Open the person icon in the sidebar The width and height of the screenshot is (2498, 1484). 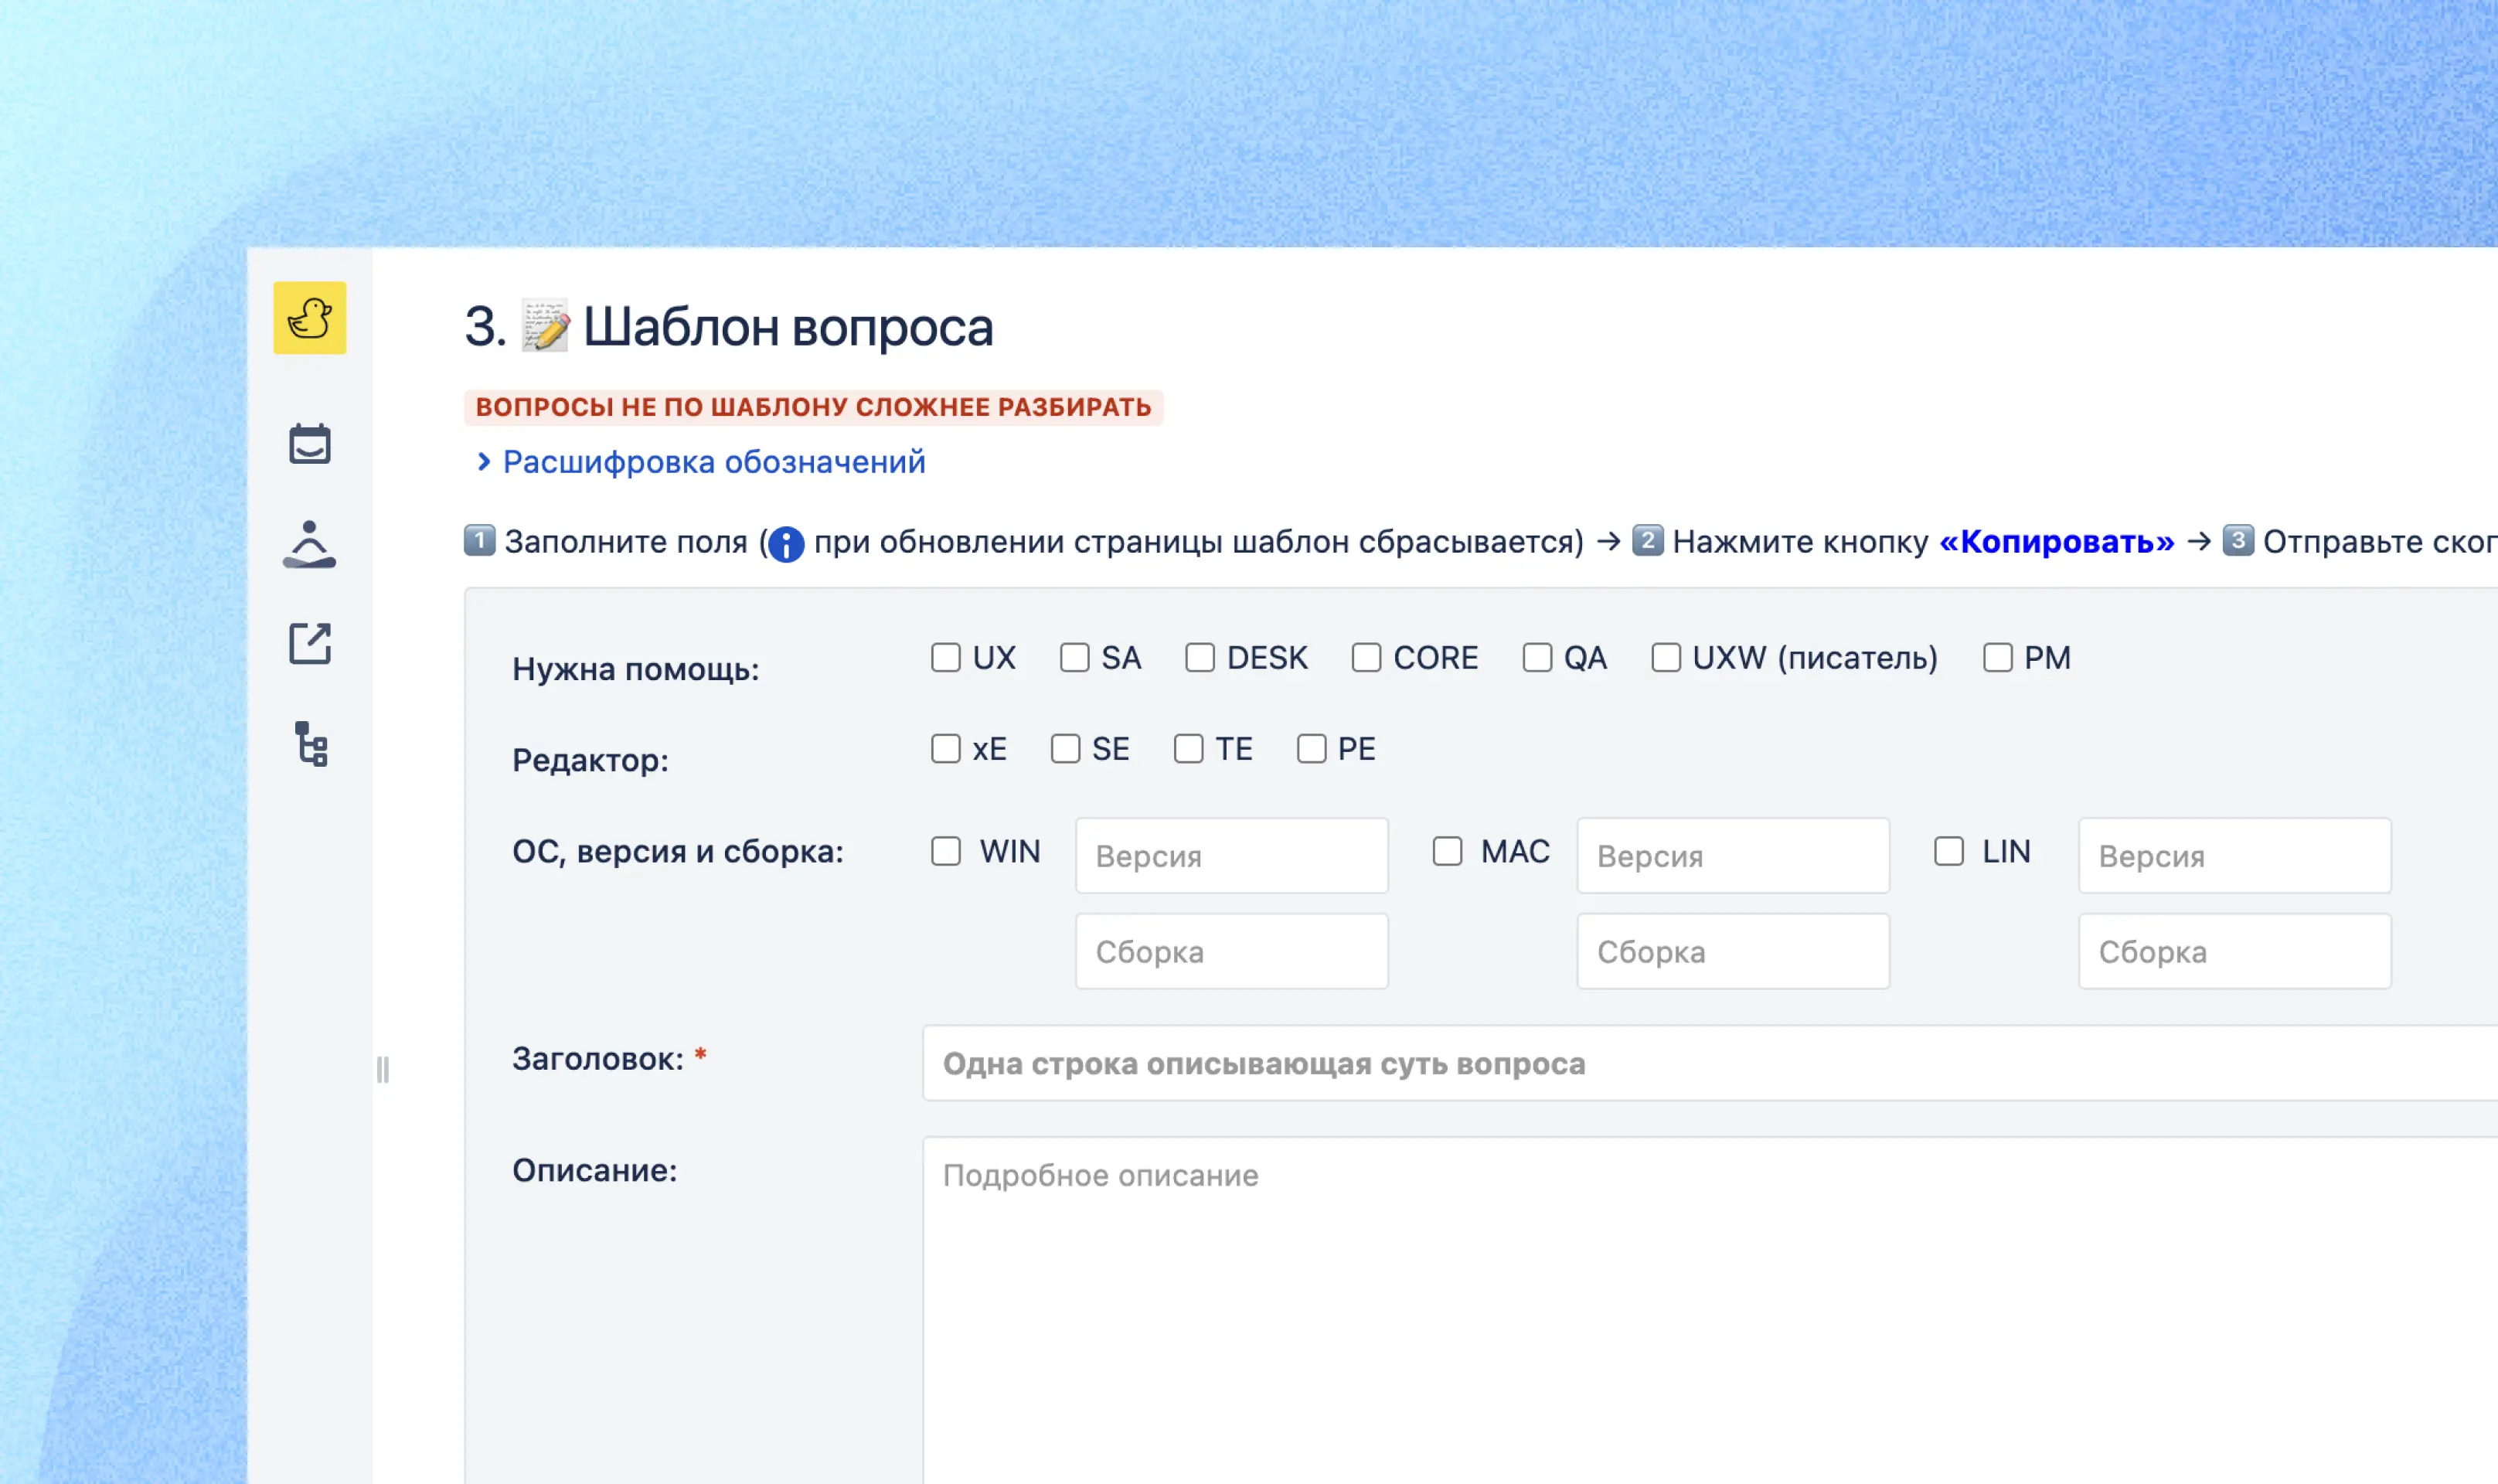click(310, 544)
